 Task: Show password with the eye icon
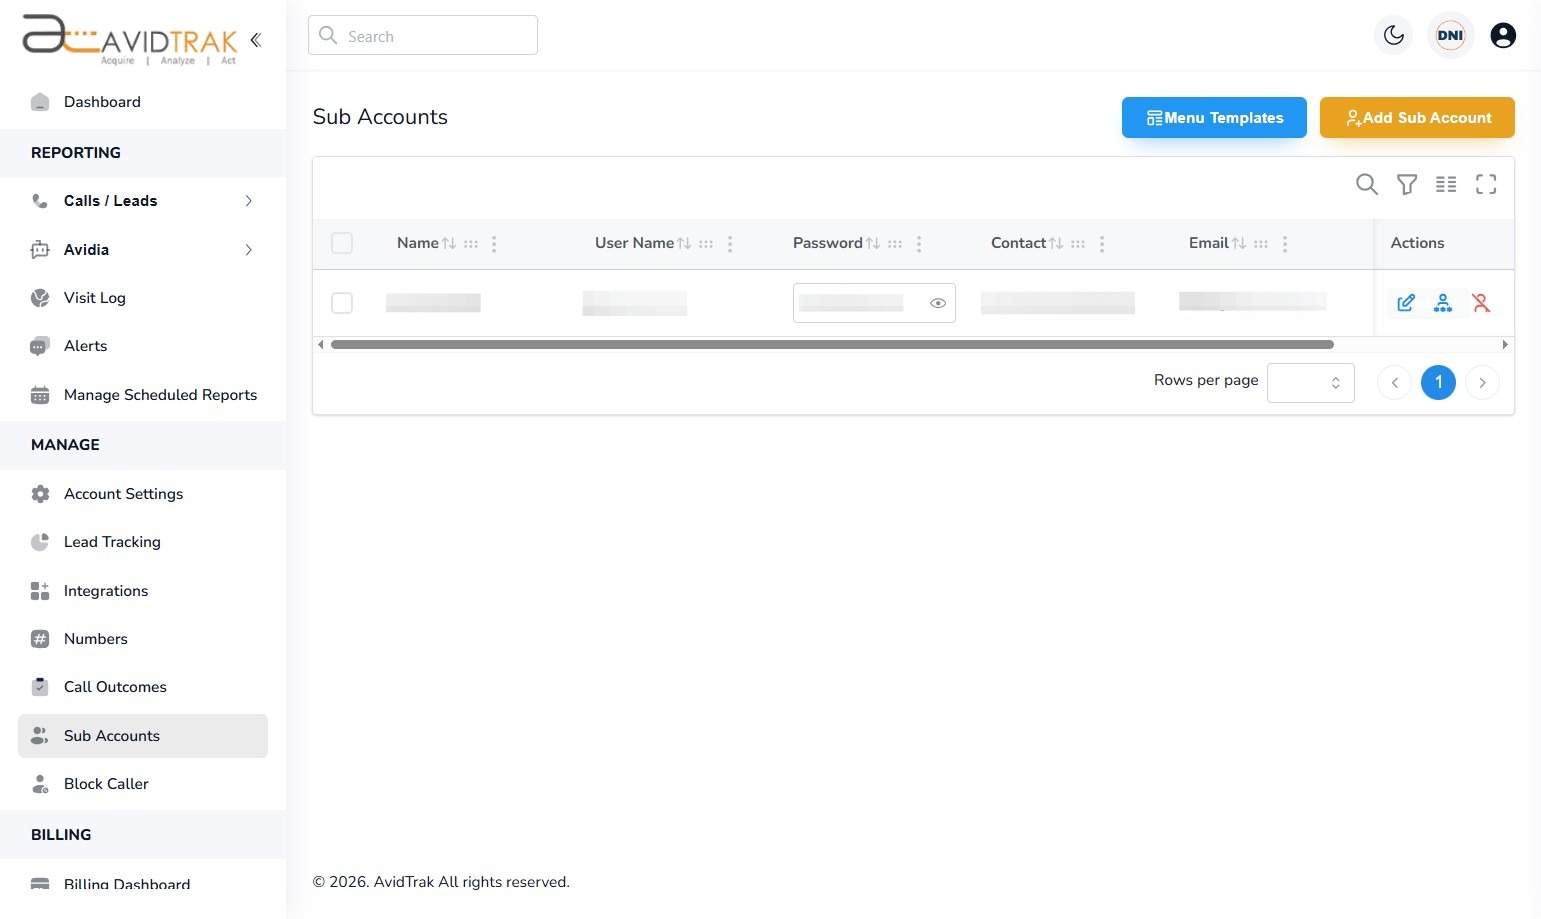point(938,303)
